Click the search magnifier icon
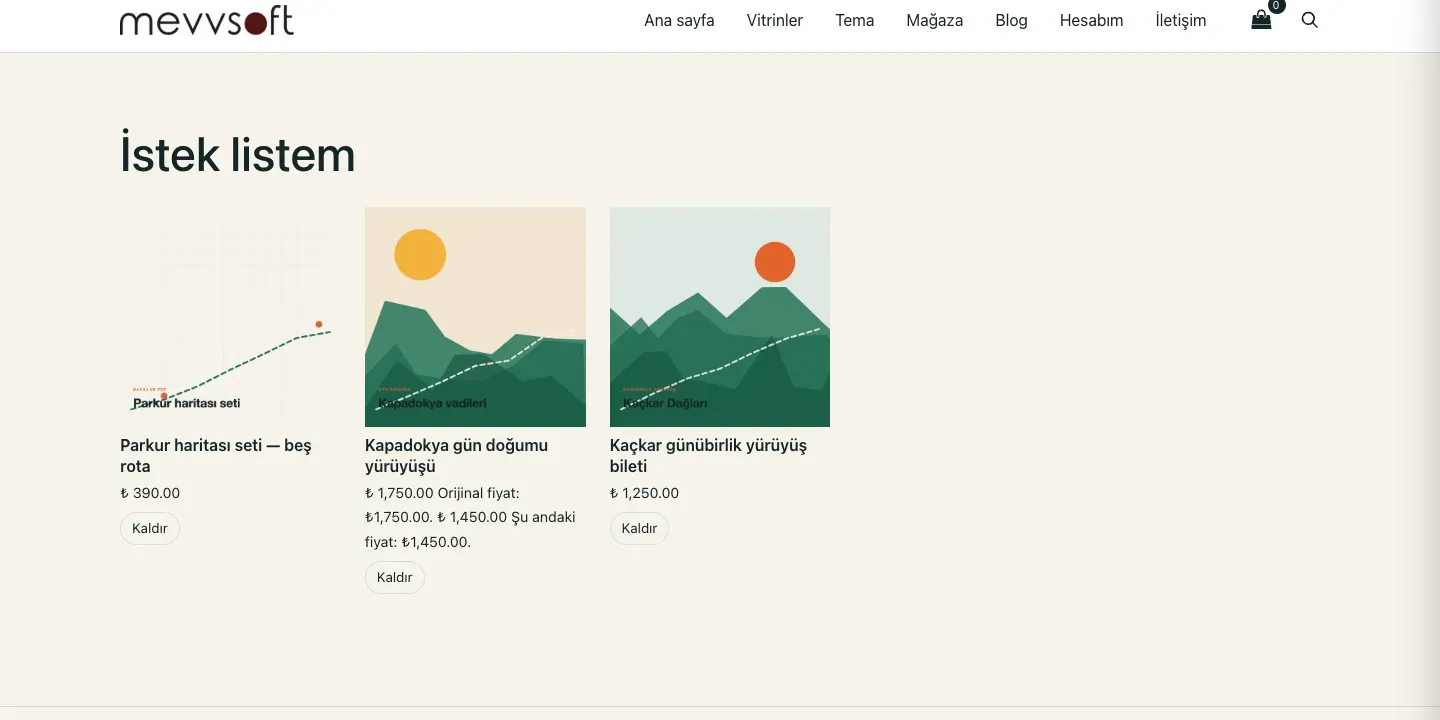 point(1310,20)
